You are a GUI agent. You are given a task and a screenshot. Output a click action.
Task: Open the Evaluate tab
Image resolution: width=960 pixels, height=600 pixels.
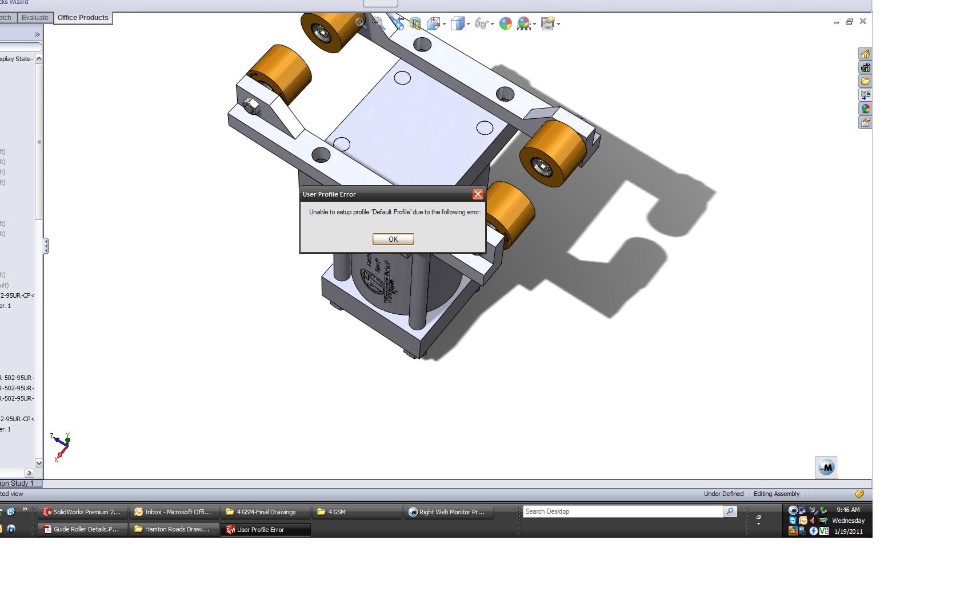click(34, 18)
